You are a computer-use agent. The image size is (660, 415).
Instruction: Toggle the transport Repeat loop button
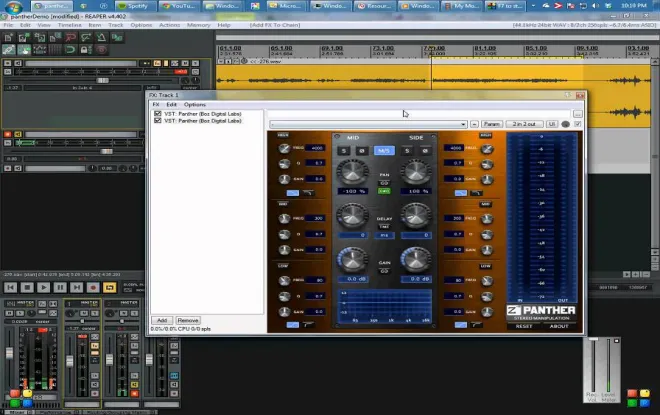pos(109,287)
